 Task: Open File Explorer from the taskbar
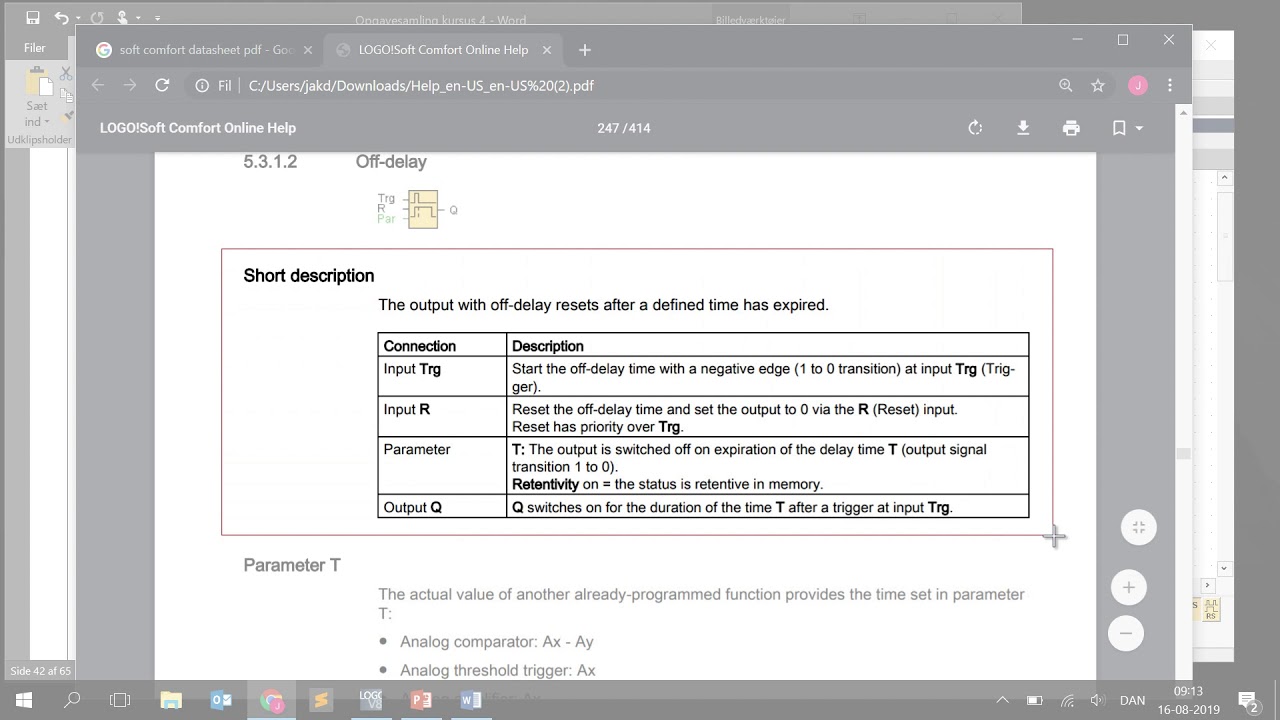coord(171,700)
